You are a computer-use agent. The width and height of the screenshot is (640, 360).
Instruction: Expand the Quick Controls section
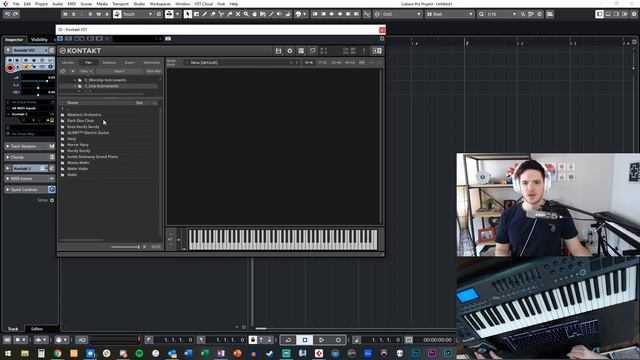(x=7, y=189)
